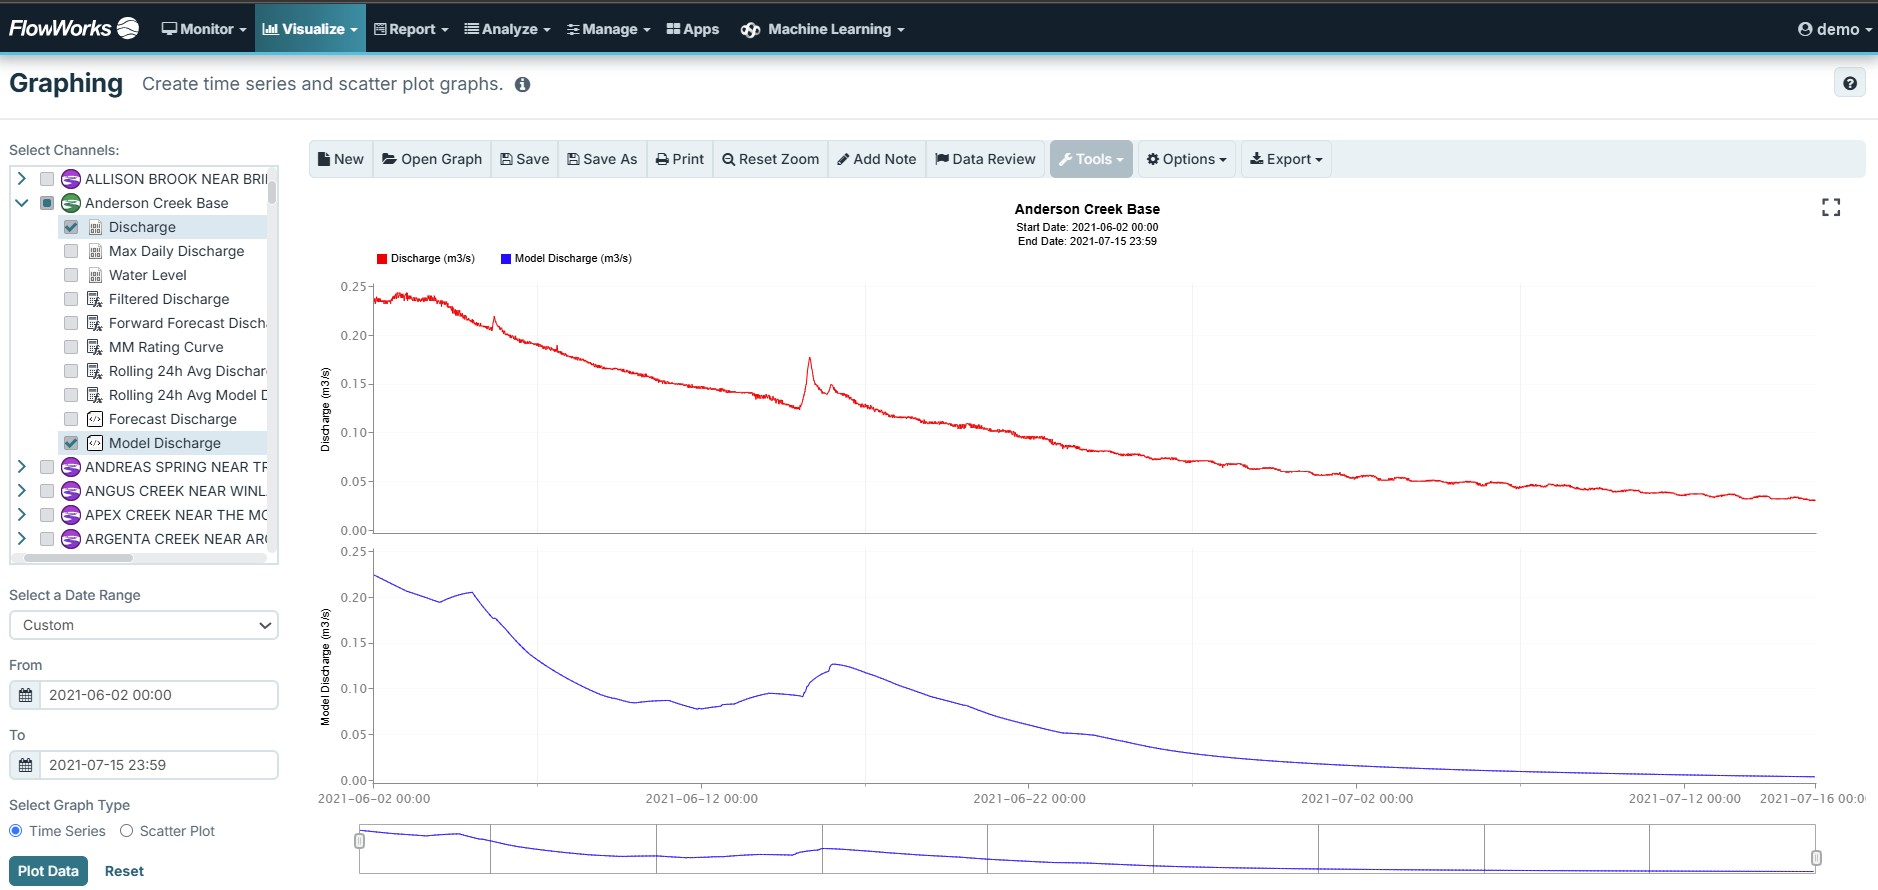Click the Allison Brook station icon
Screen dimensions: 1878x890
(x=71, y=179)
